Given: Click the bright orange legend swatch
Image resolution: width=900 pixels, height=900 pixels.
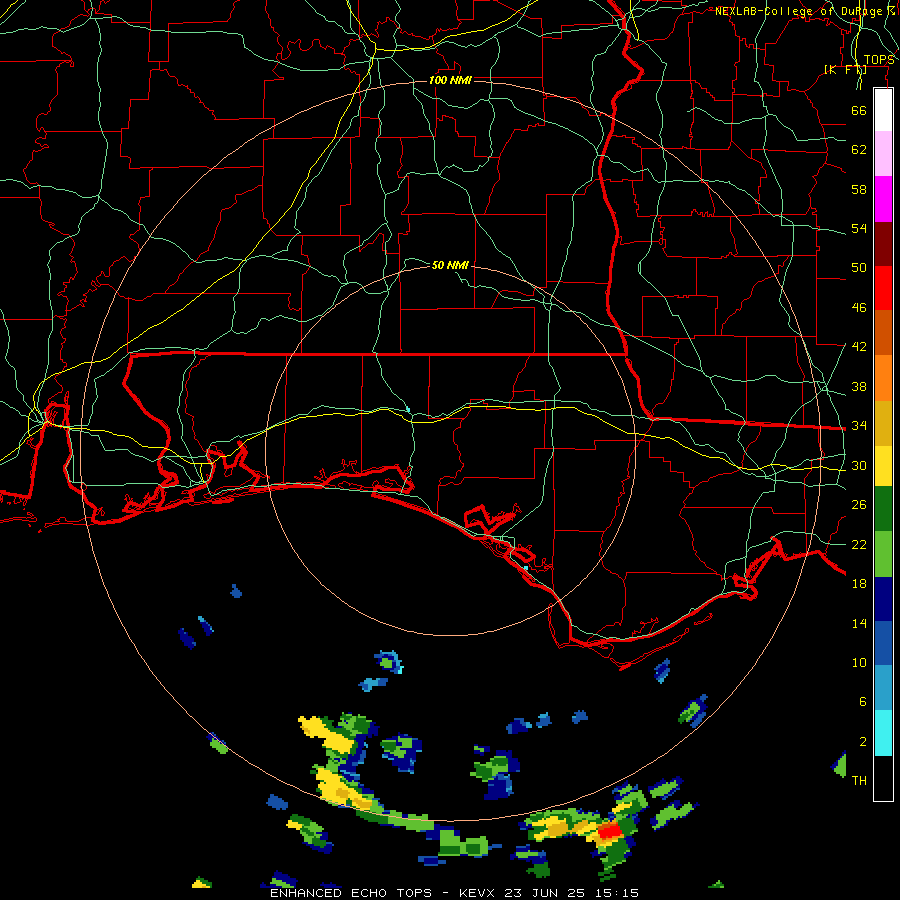Looking at the screenshot, I should 883,378.
